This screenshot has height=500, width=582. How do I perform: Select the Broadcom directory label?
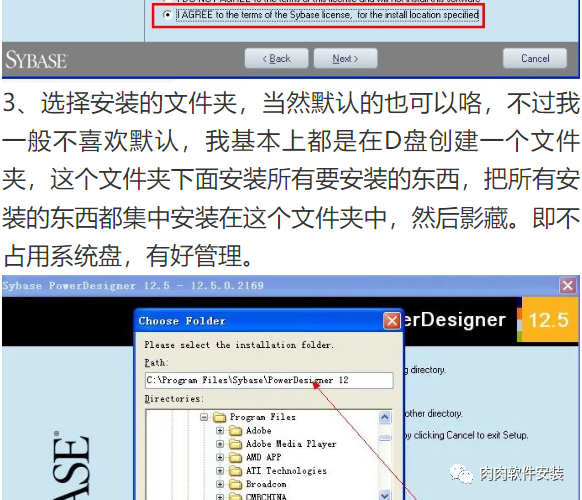(x=266, y=484)
